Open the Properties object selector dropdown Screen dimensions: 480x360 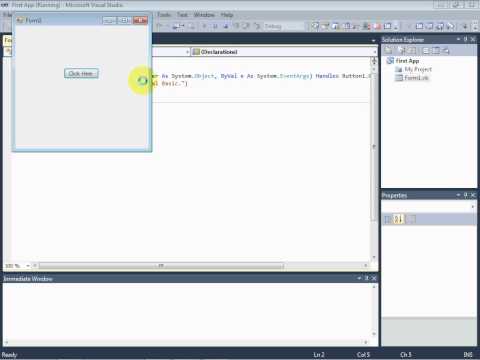pos(473,207)
